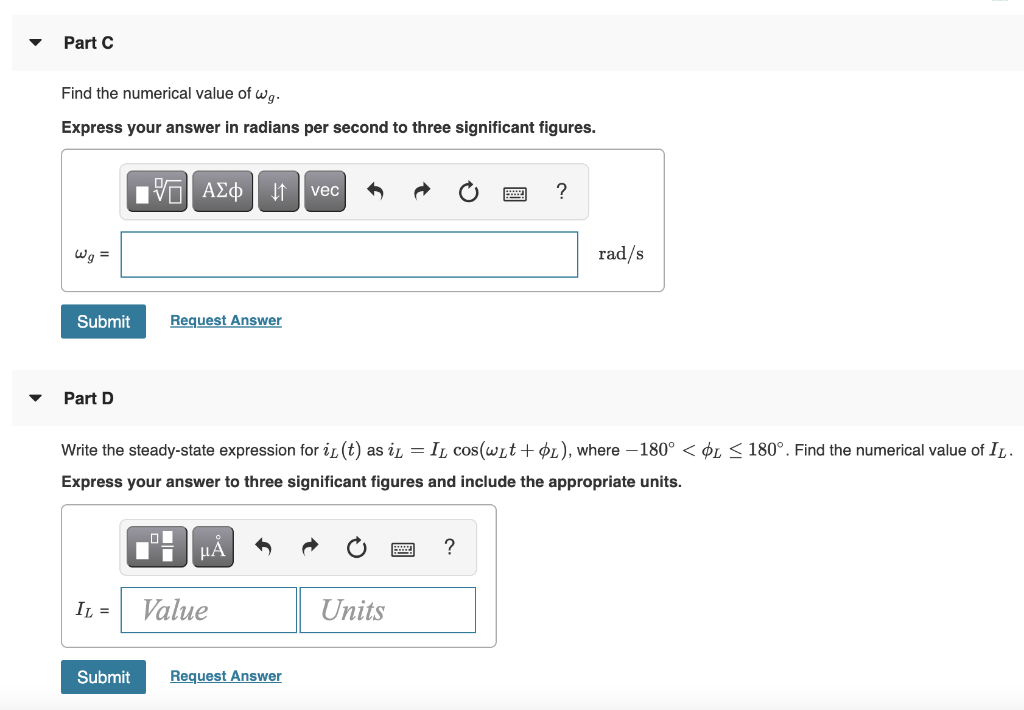
Task: Click the help question mark in Part D
Action: click(449, 547)
